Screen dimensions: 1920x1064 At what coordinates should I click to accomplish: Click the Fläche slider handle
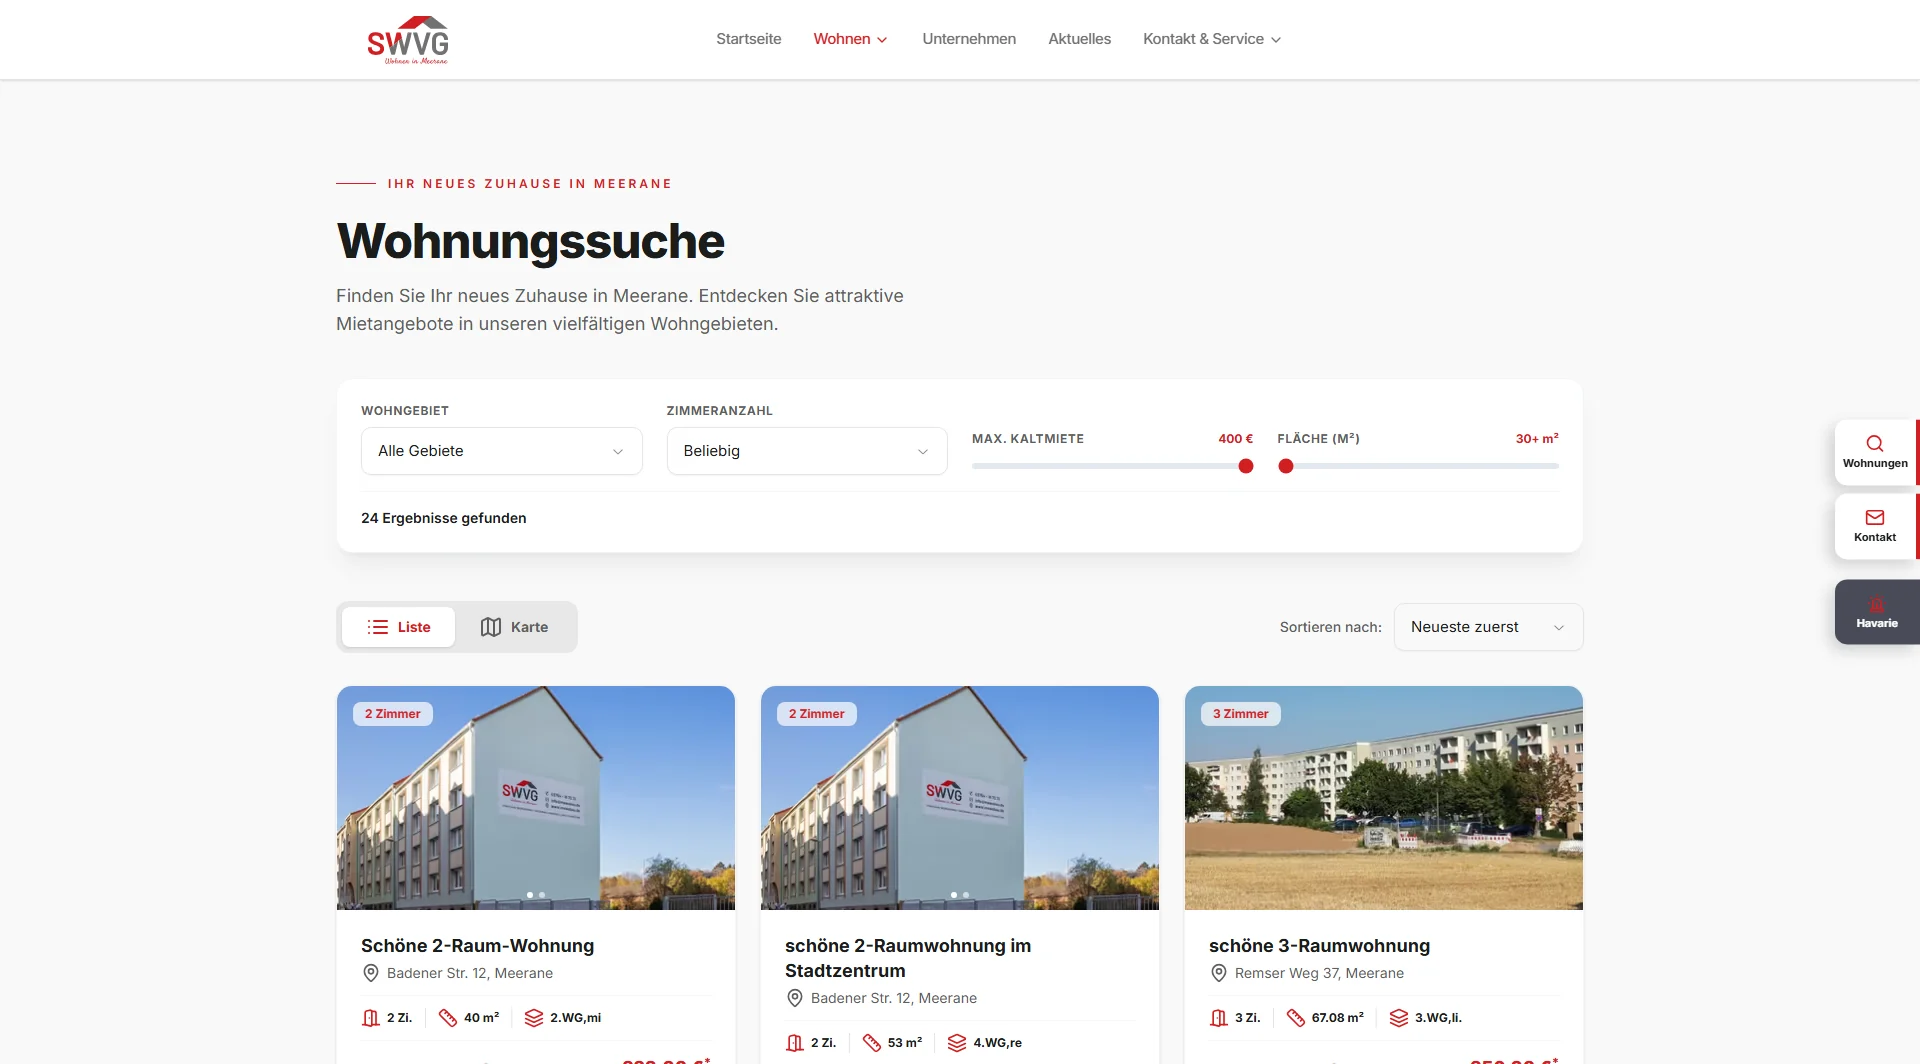click(x=1286, y=466)
